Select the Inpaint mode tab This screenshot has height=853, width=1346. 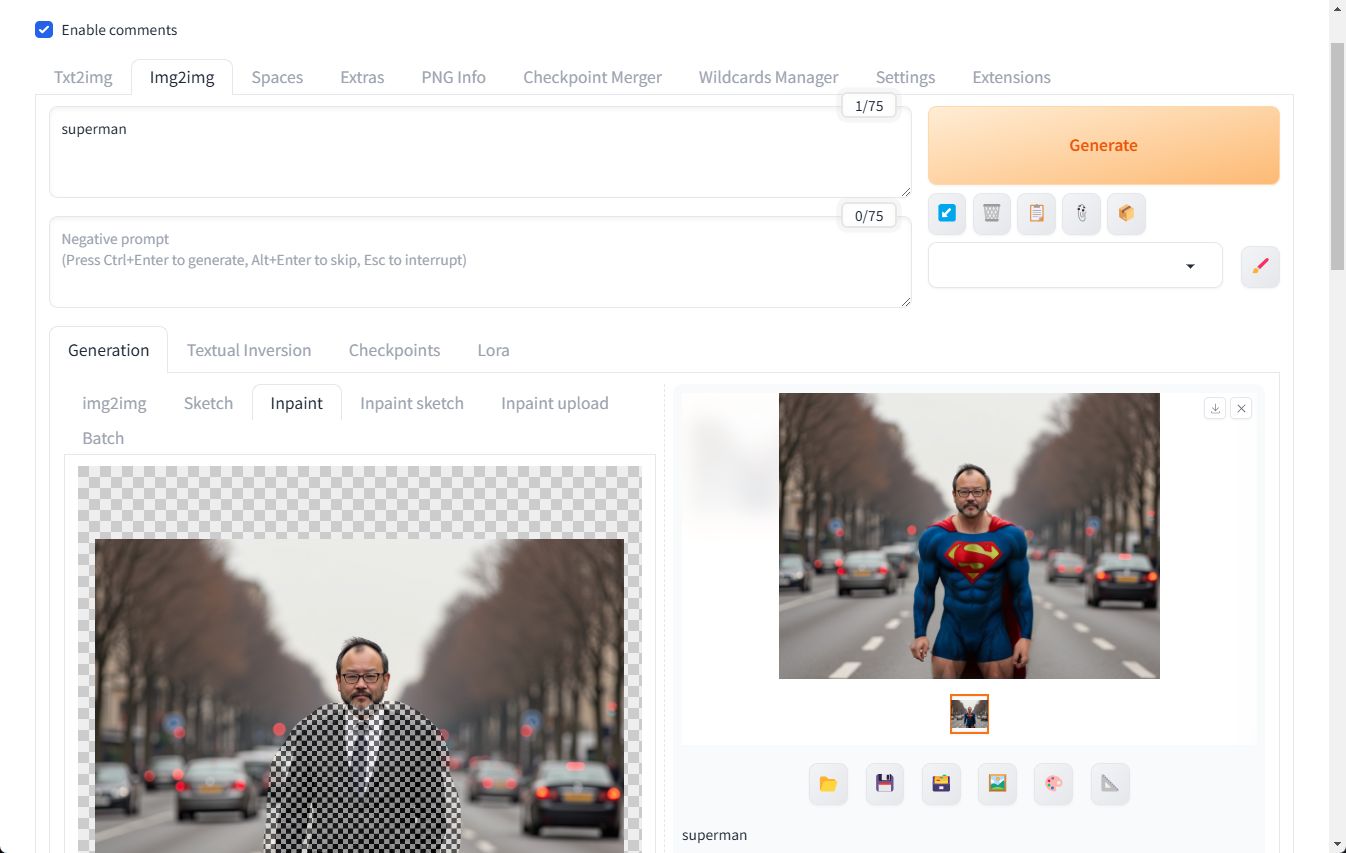tap(296, 403)
